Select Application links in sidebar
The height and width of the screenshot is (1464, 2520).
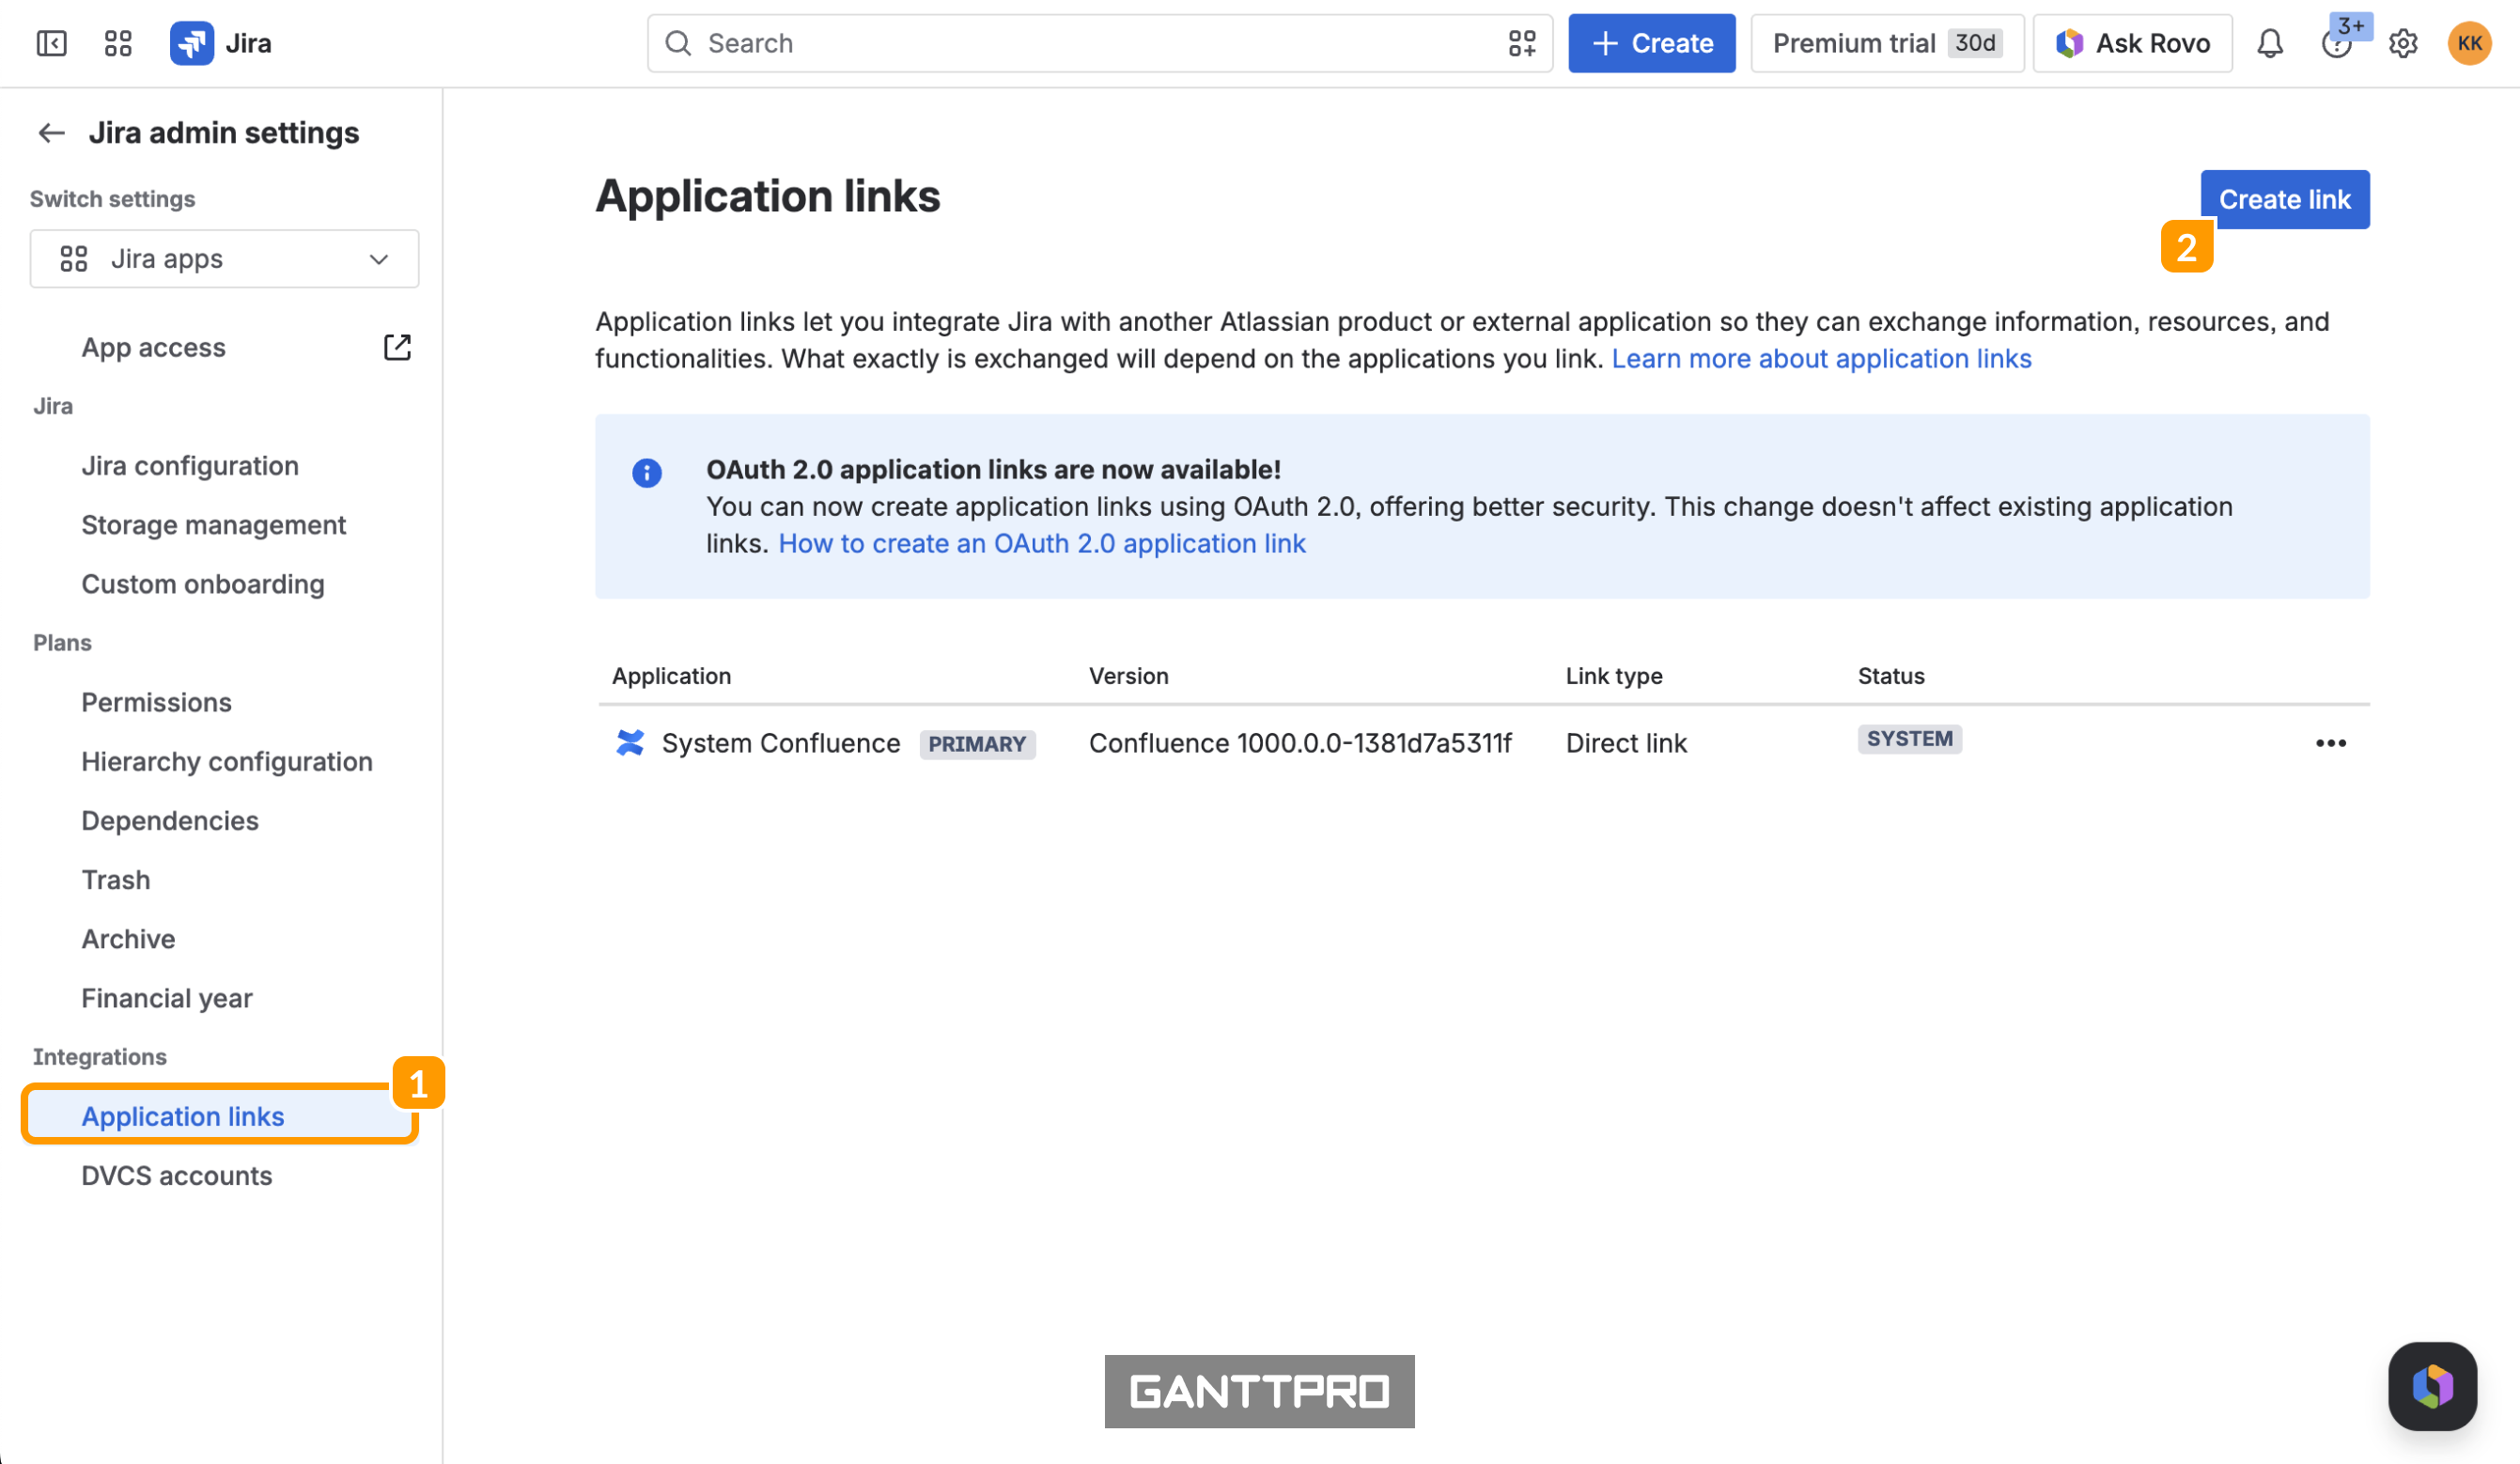[x=220, y=1115]
